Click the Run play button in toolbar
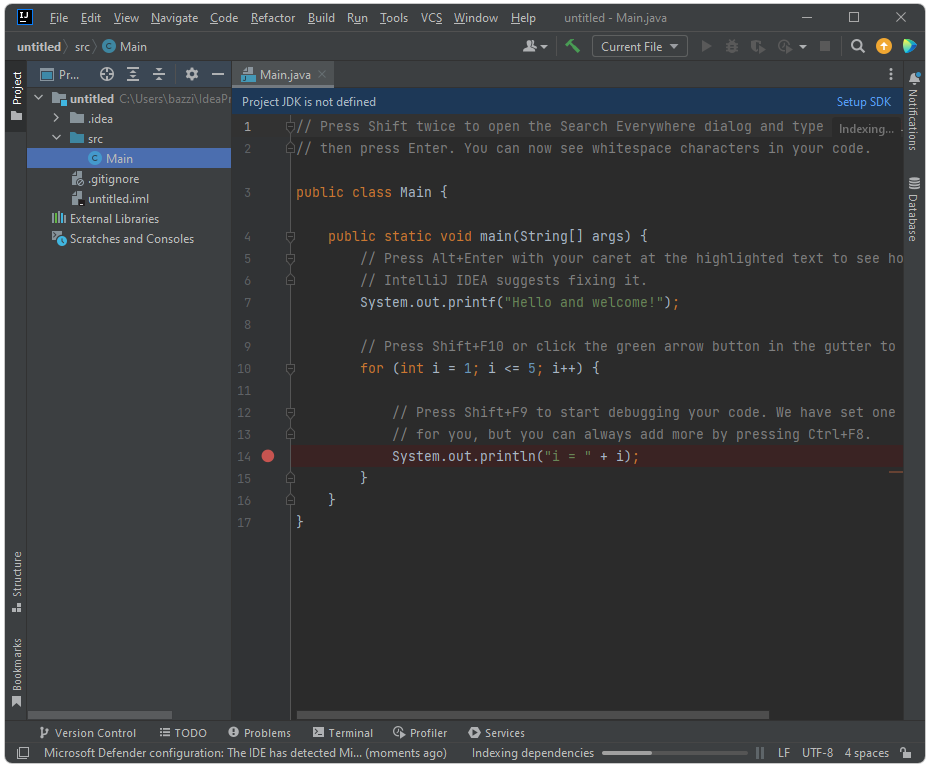Viewport: 929px width, 766px height. (706, 46)
